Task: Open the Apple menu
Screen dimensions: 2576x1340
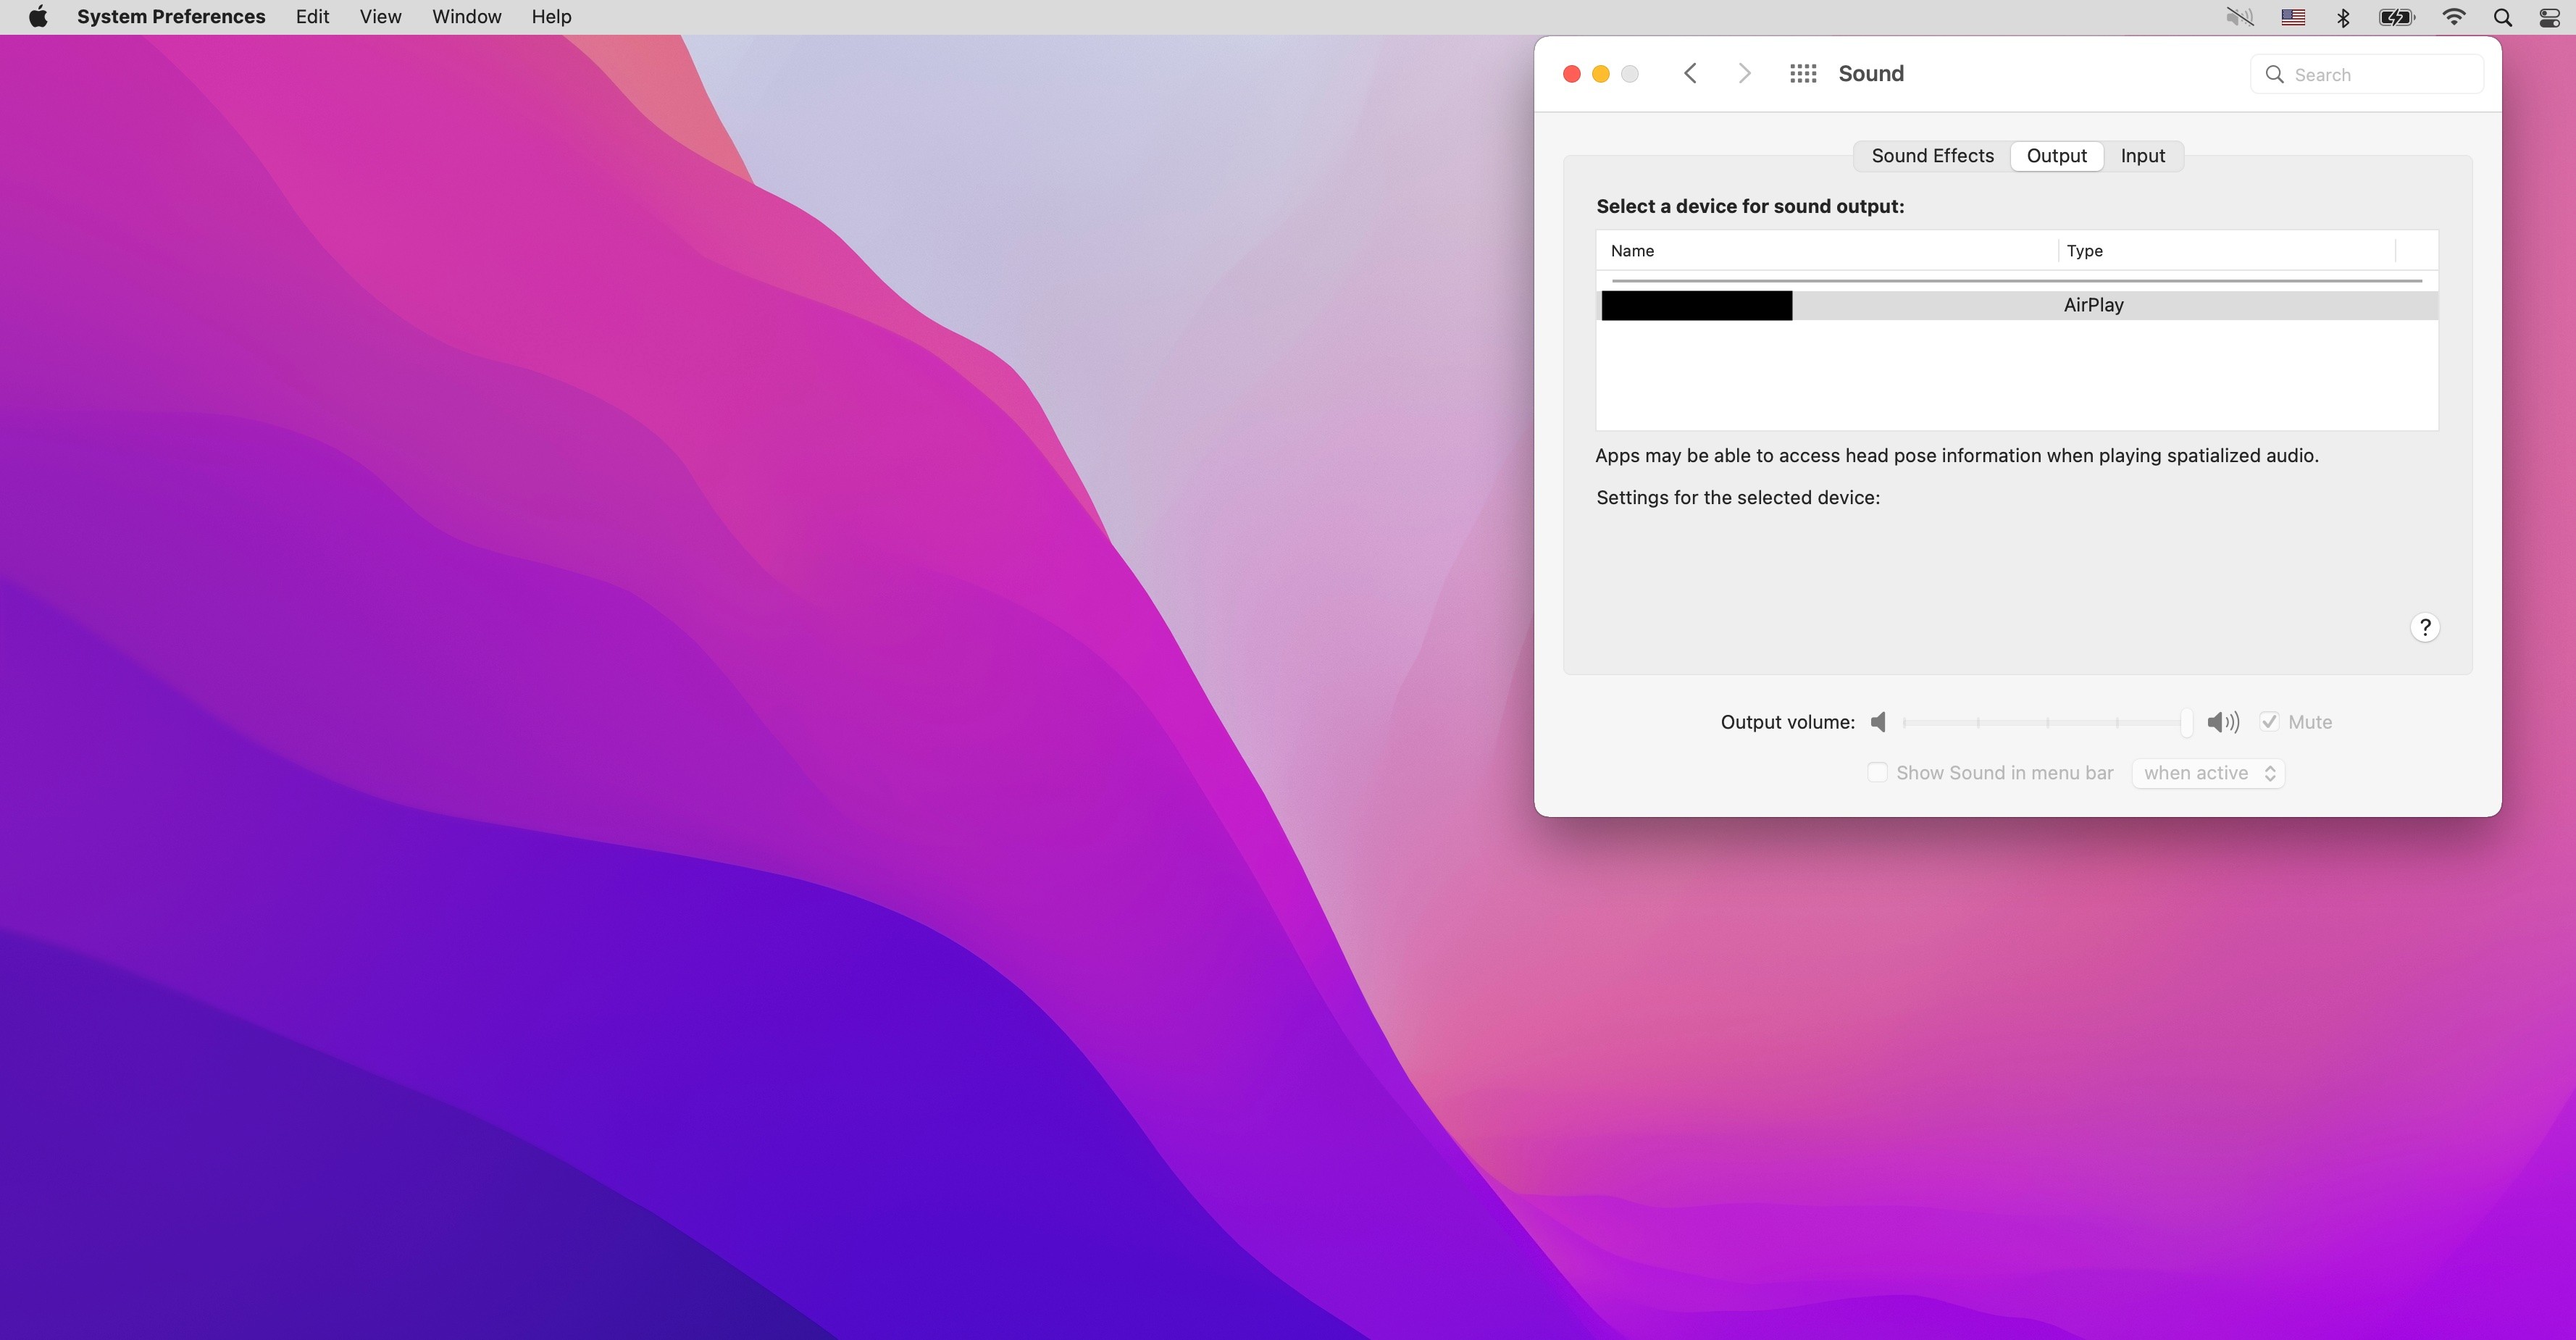Action: (38, 17)
